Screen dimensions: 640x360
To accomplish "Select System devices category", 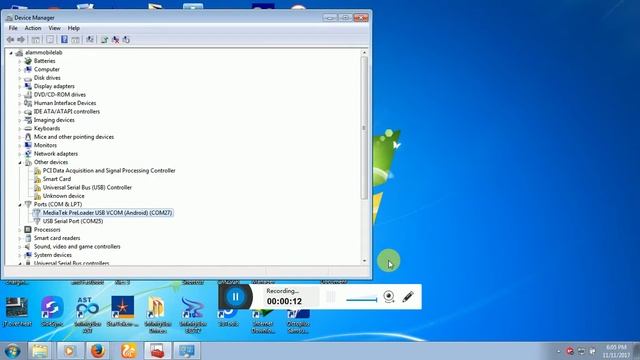I will click(53, 255).
